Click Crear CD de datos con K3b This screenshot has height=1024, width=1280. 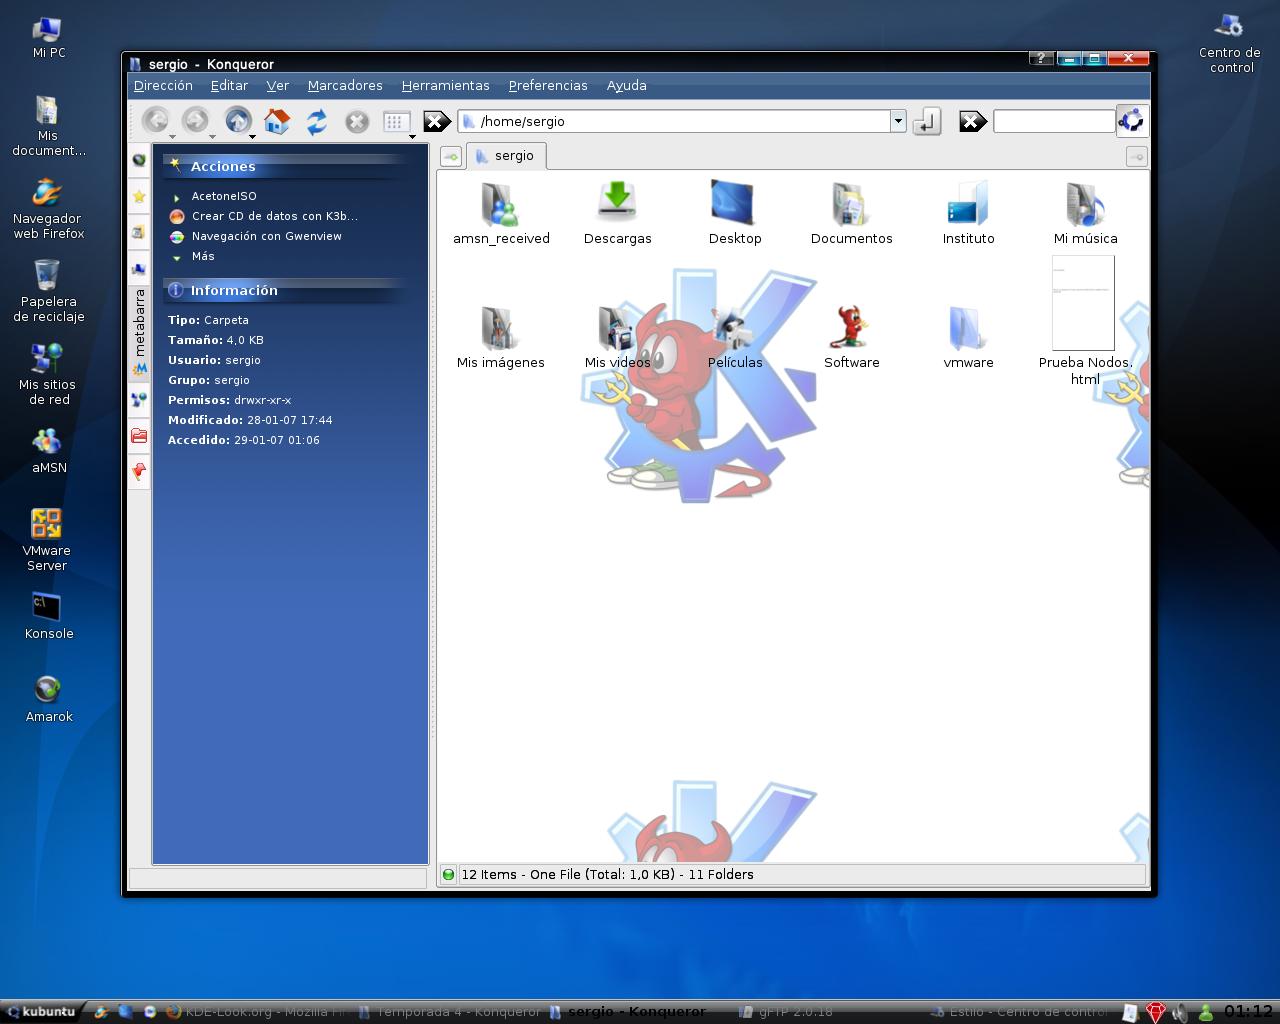(x=275, y=217)
